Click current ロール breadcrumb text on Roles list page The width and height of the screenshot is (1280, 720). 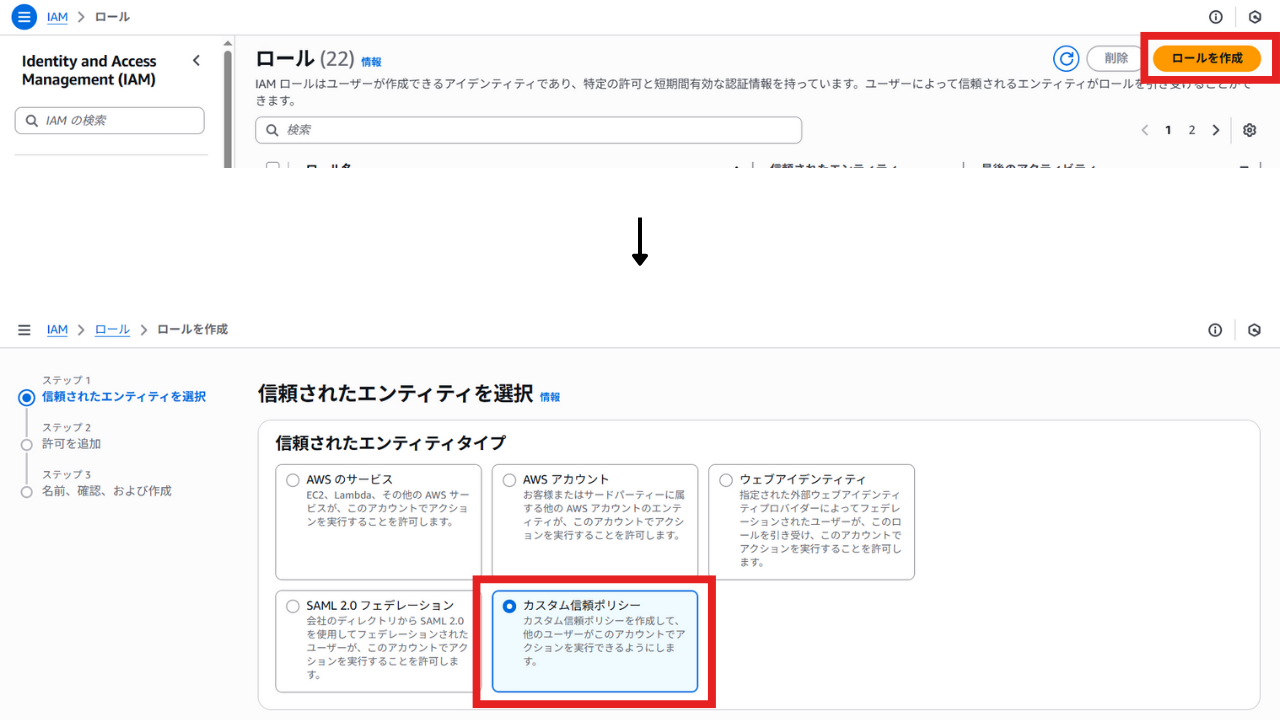point(112,17)
